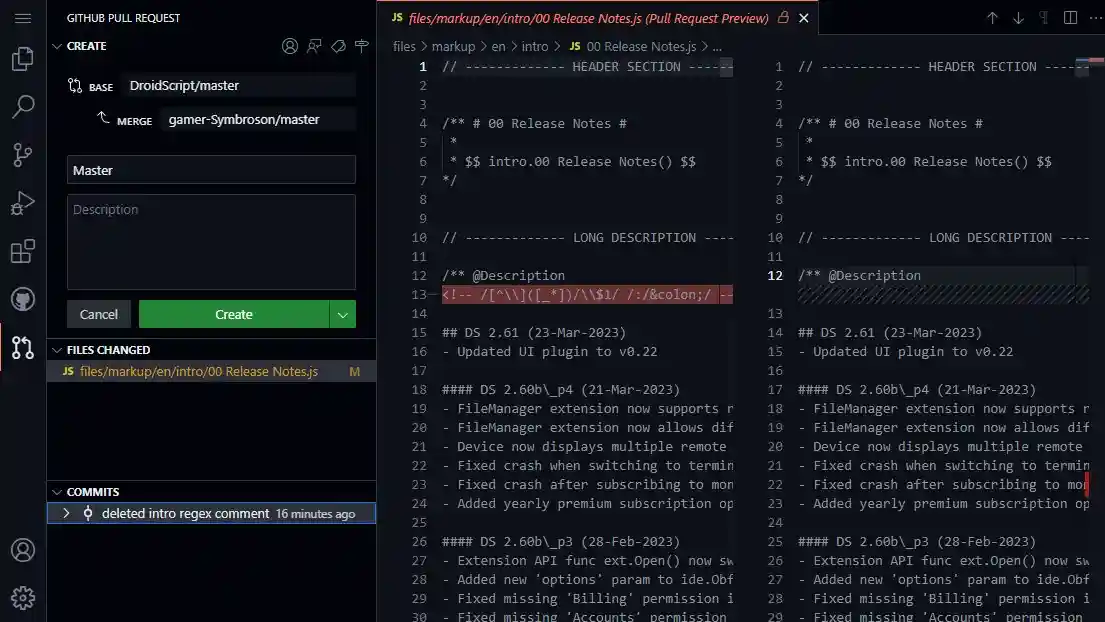This screenshot has width=1105, height=622.
Task: Toggle whitespace rendering in the diff editor
Action: (1044, 17)
